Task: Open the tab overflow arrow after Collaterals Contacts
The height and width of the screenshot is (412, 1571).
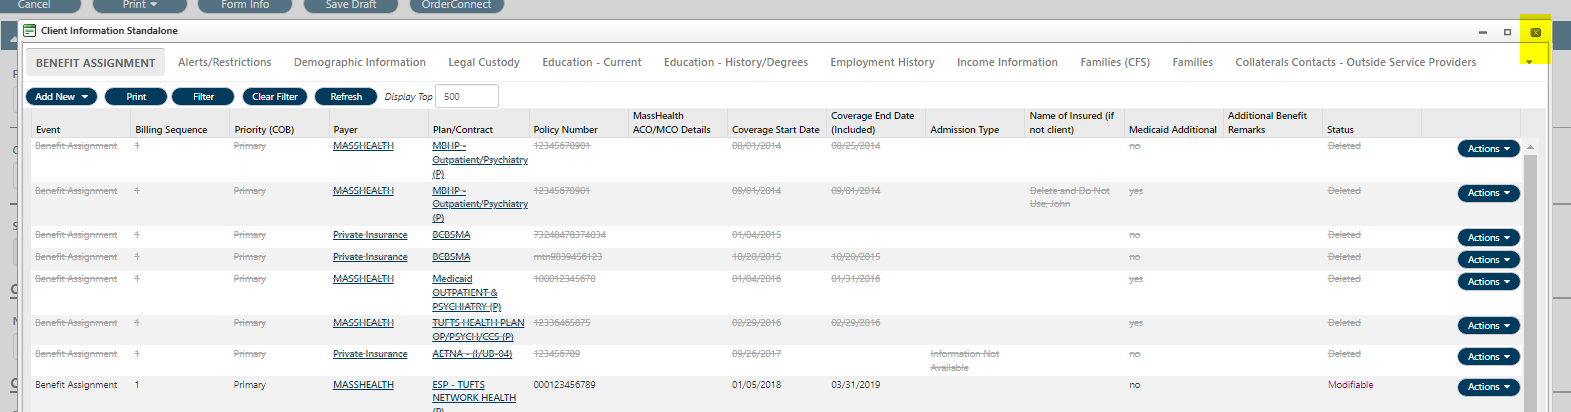Action: coord(1529,62)
